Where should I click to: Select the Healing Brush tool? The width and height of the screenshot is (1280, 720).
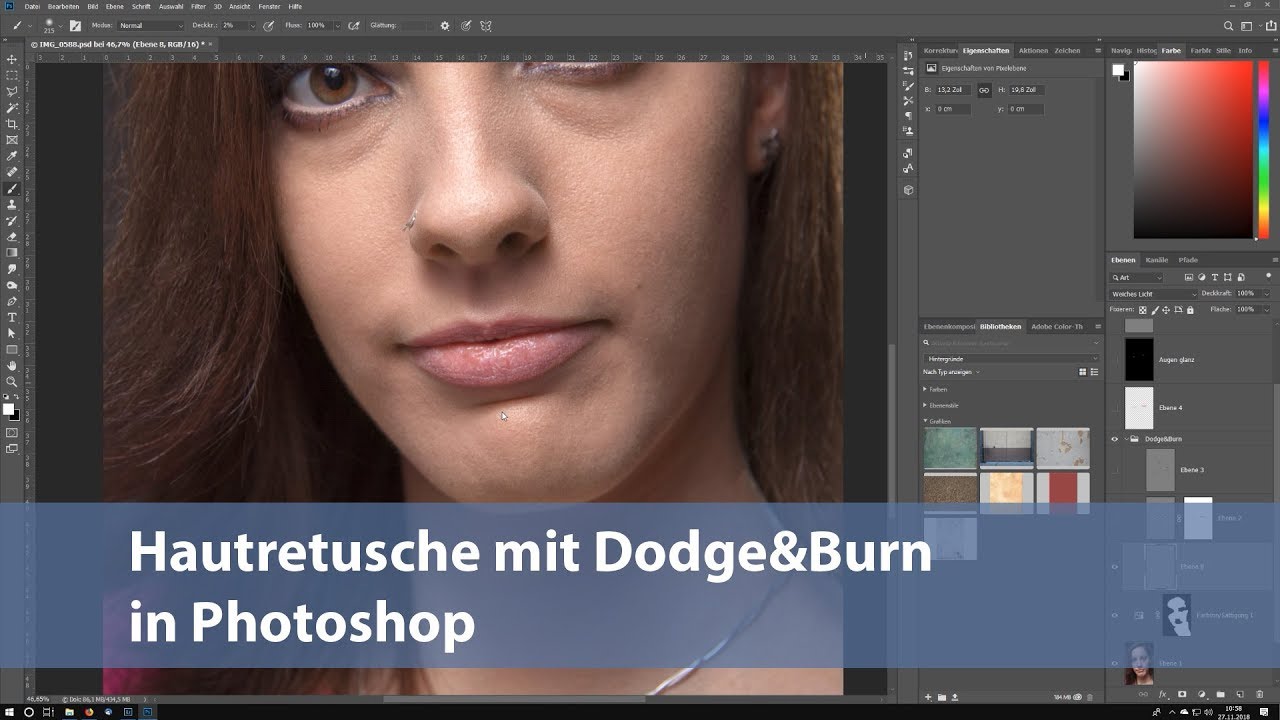(12, 172)
